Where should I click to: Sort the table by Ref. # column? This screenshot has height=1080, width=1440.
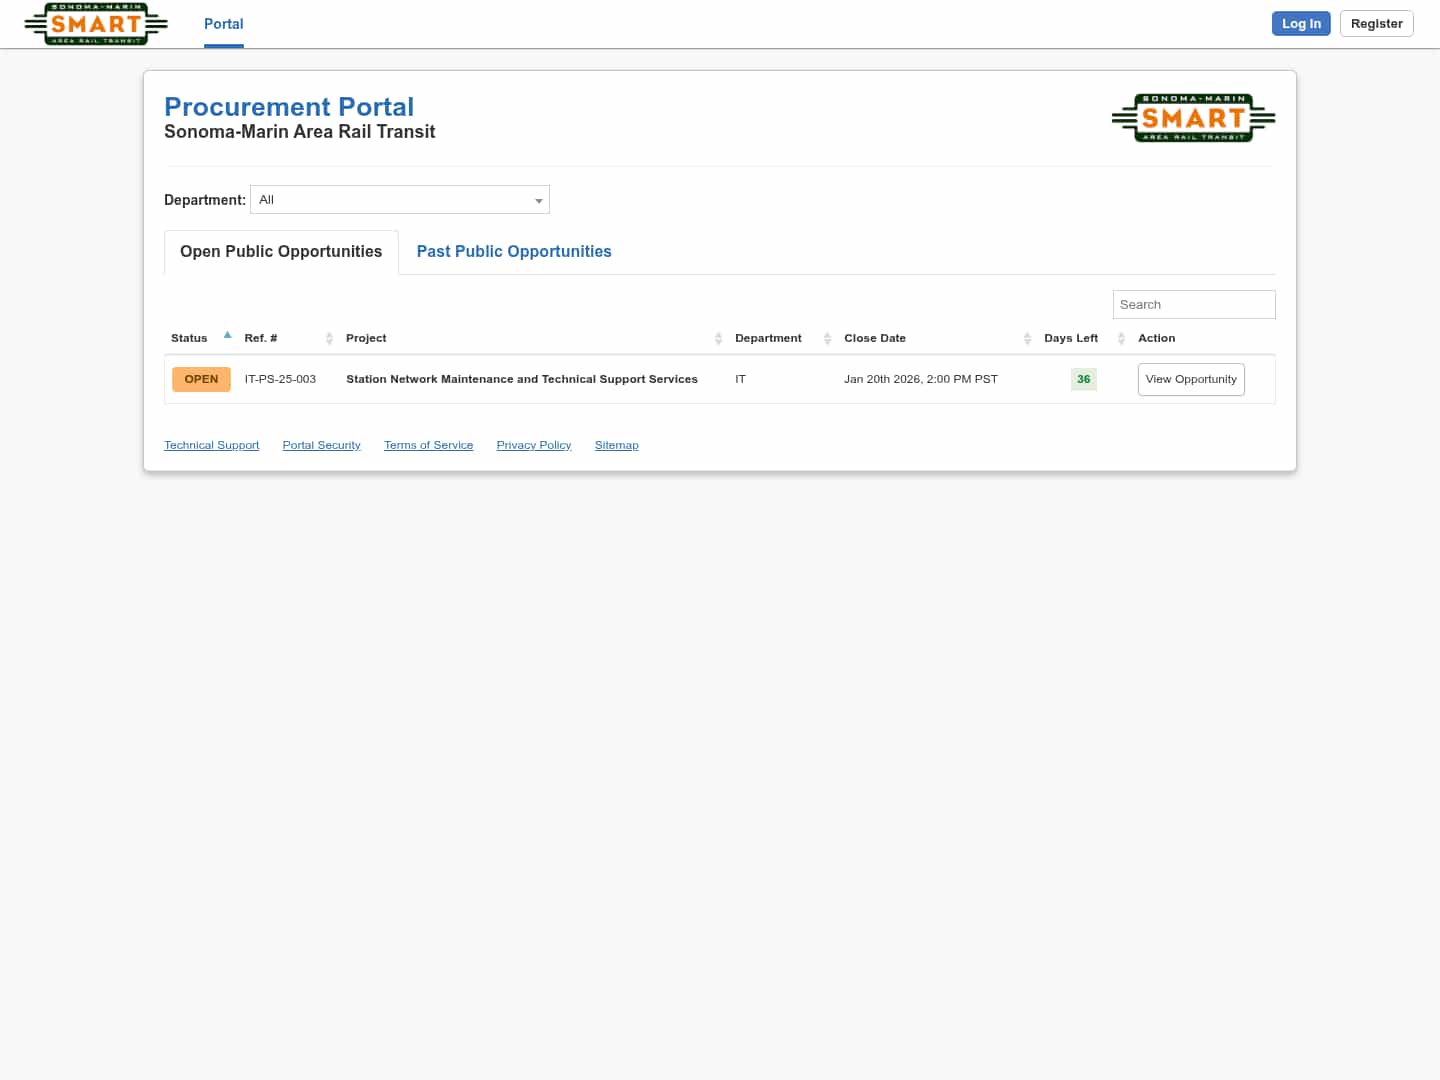pos(330,338)
